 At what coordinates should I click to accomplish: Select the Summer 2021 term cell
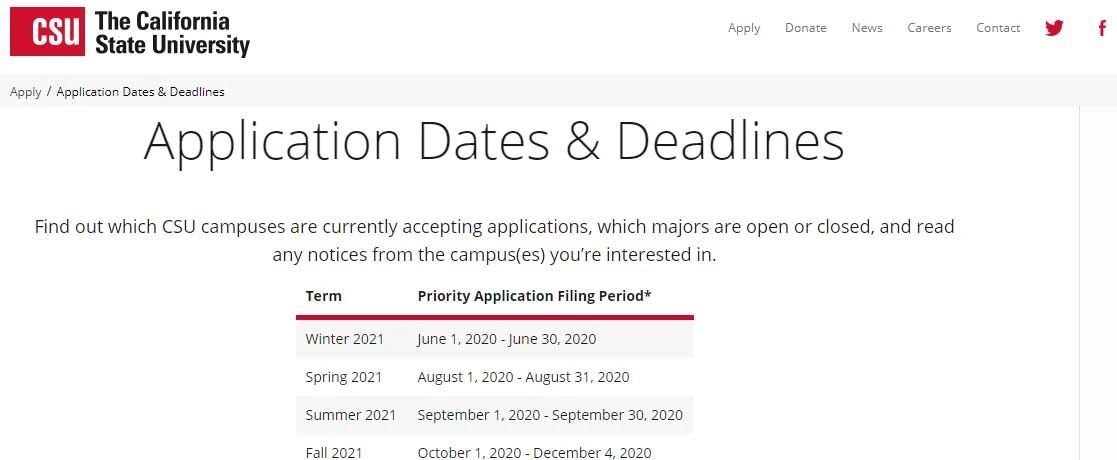click(x=350, y=415)
